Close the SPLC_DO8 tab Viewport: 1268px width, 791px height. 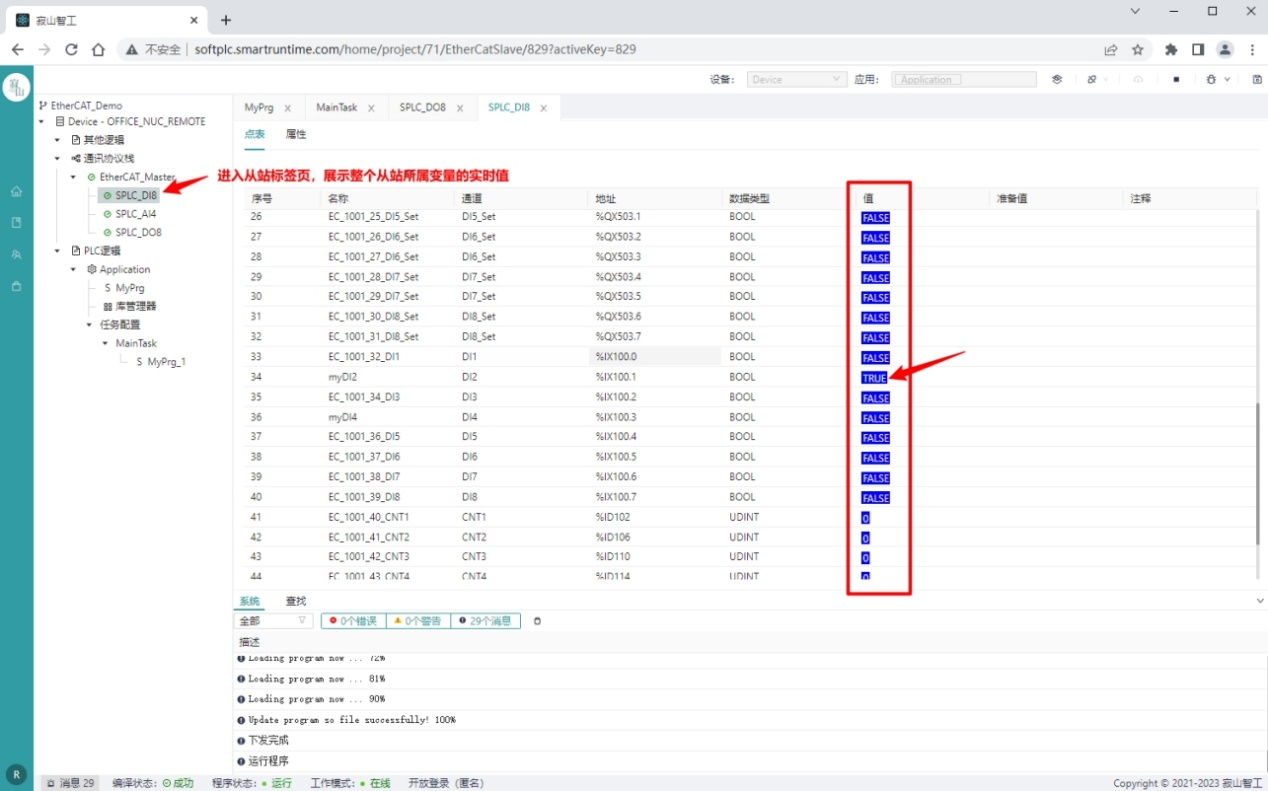click(460, 108)
